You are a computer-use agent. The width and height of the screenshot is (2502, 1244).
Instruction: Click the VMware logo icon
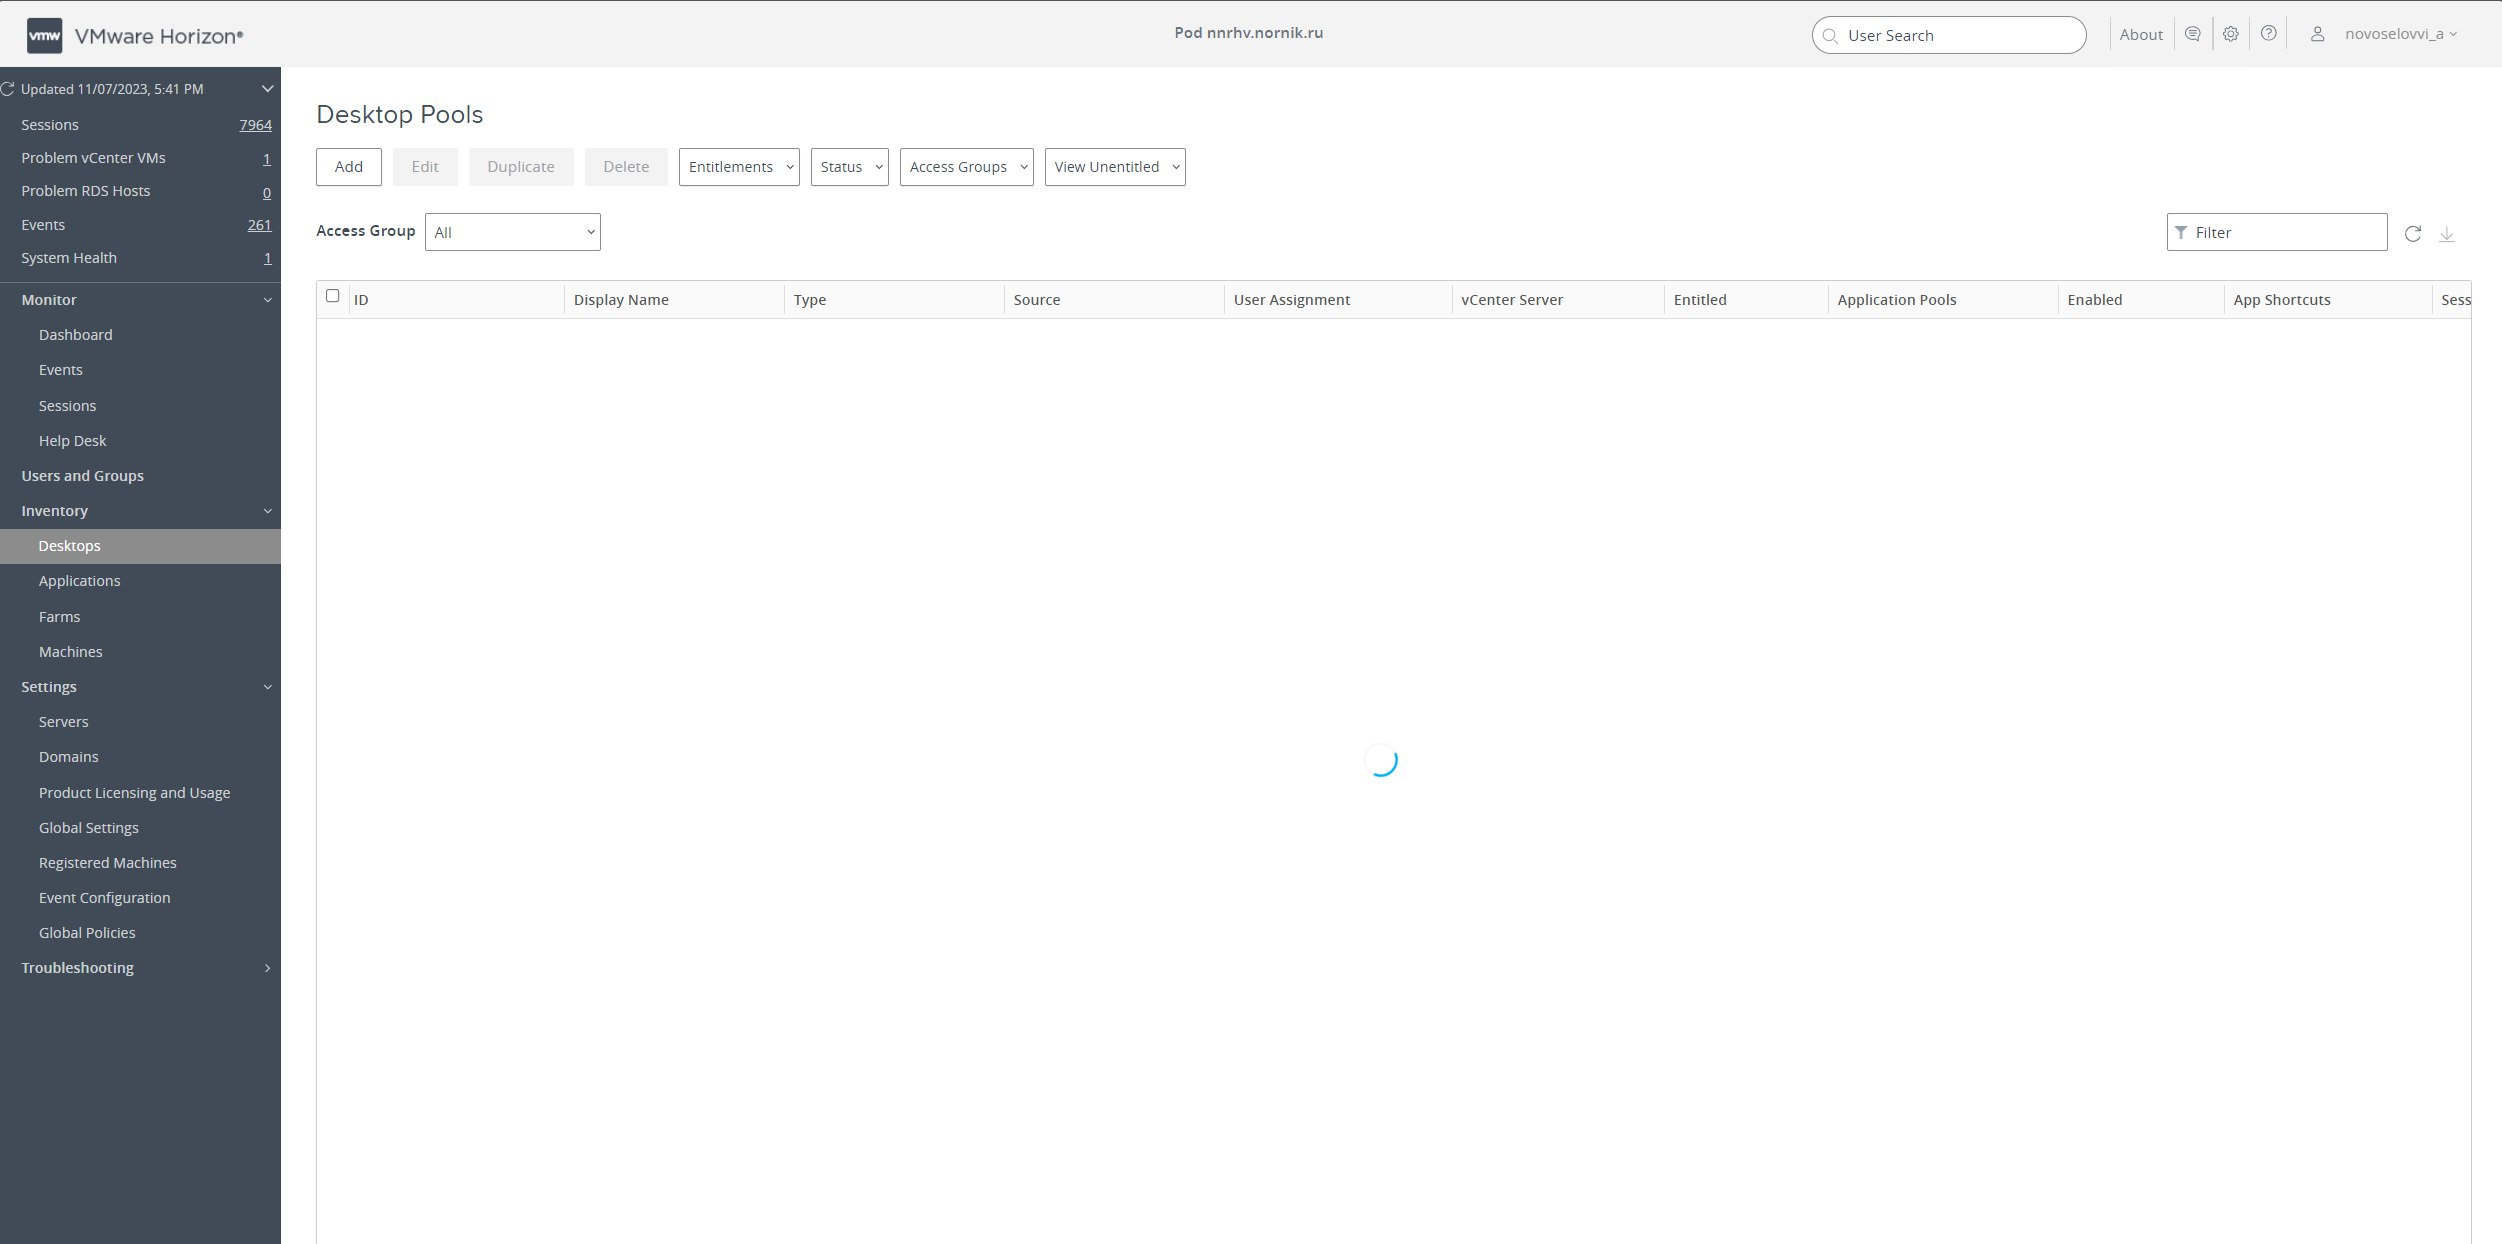click(44, 36)
